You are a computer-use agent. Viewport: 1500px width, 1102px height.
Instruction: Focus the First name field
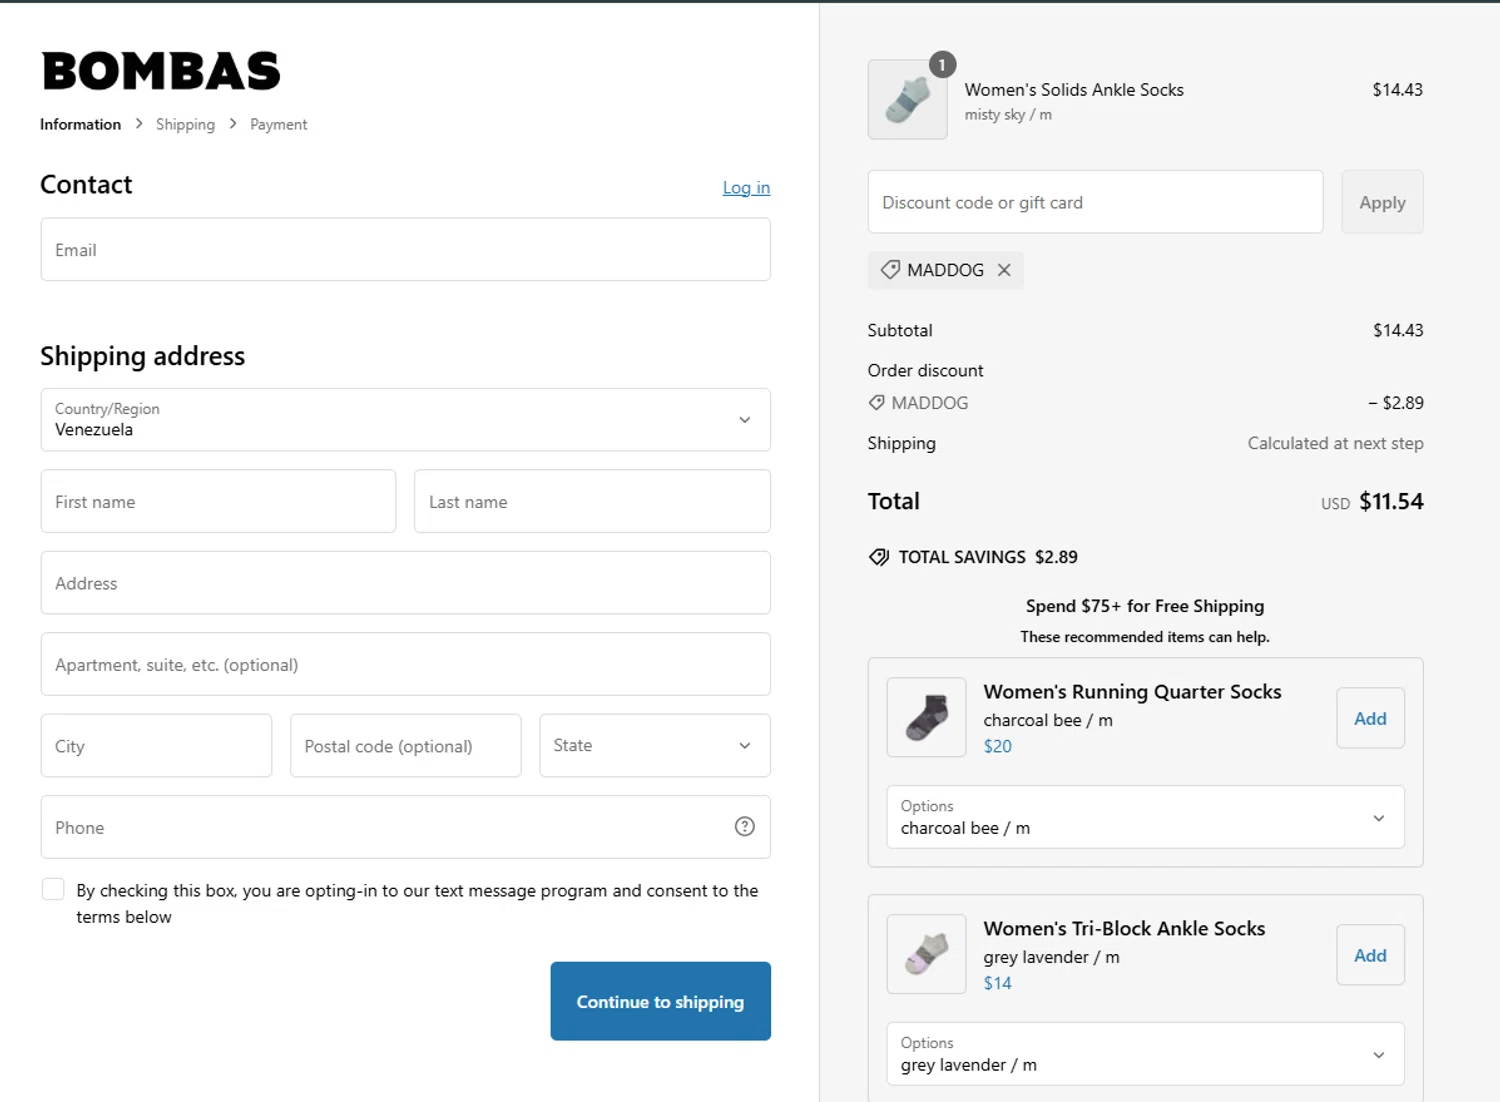[218, 501]
